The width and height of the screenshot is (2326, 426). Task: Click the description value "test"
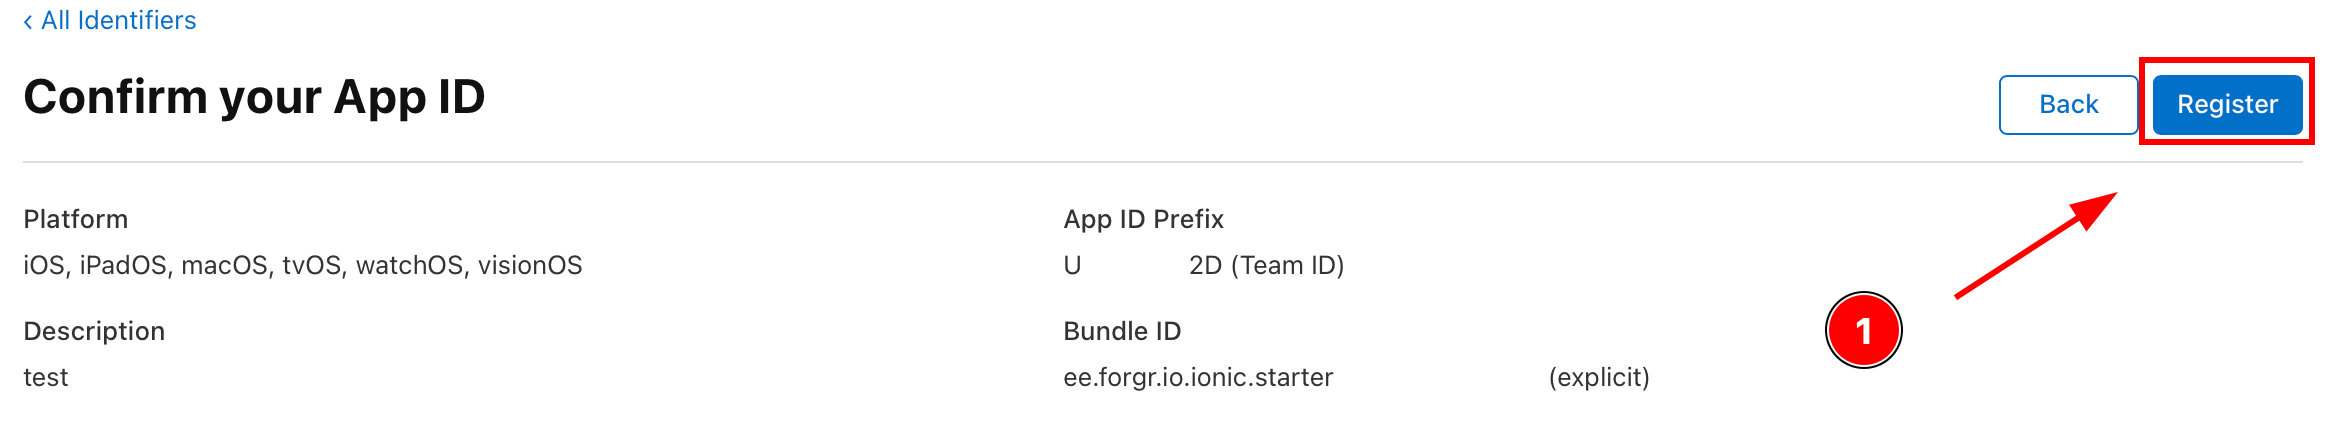(x=46, y=377)
